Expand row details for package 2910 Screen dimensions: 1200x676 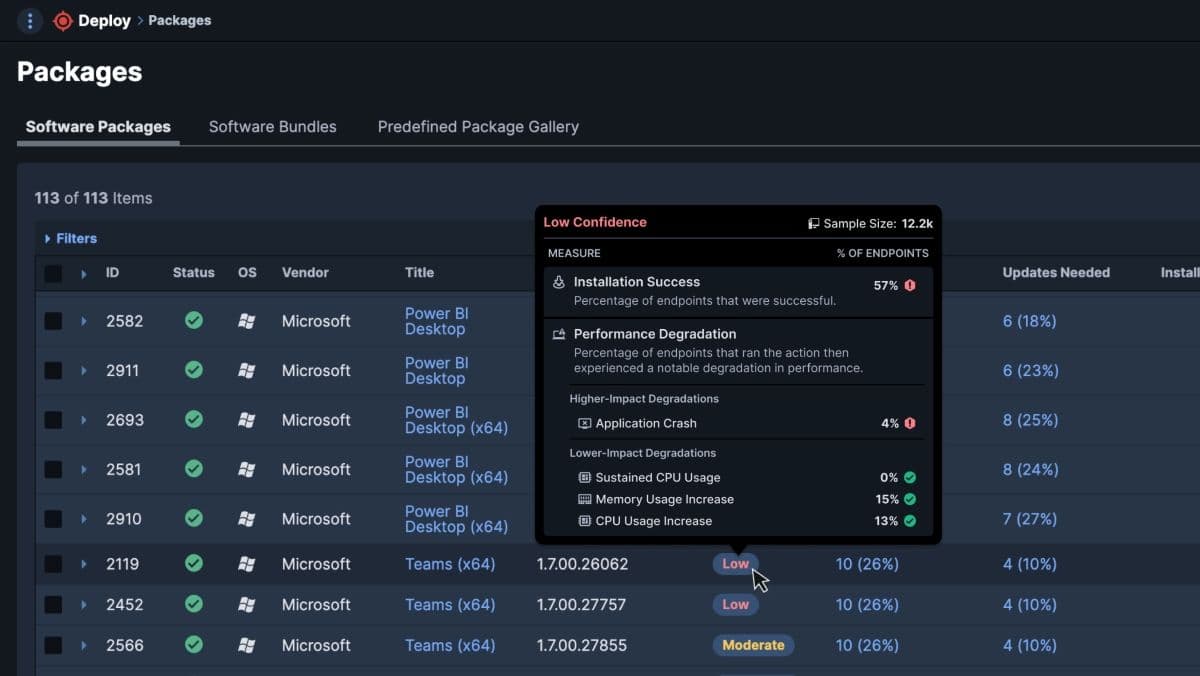[x=84, y=519]
